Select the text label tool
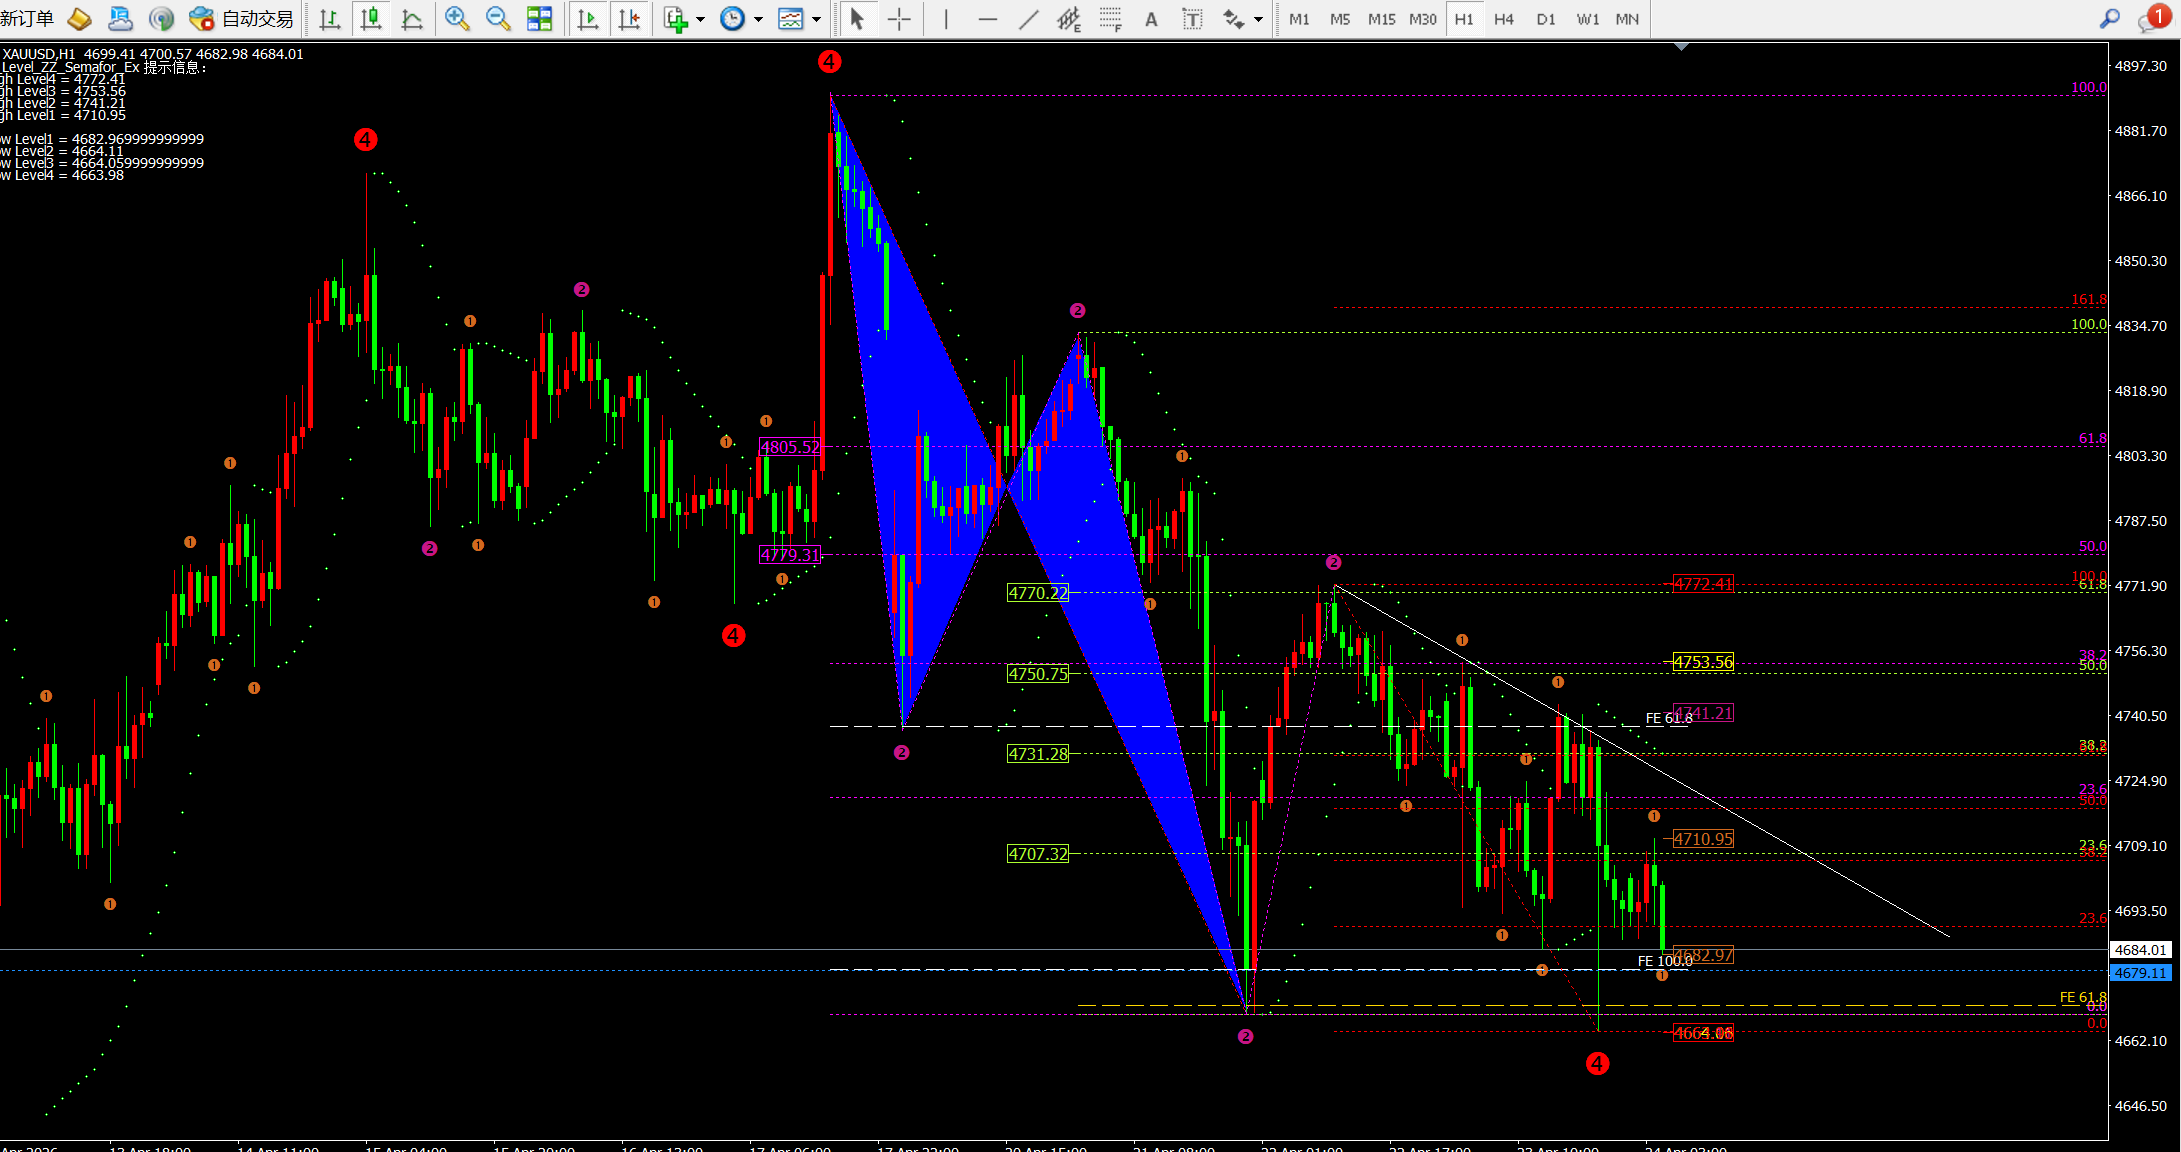This screenshot has width=2181, height=1152. [x=1192, y=19]
